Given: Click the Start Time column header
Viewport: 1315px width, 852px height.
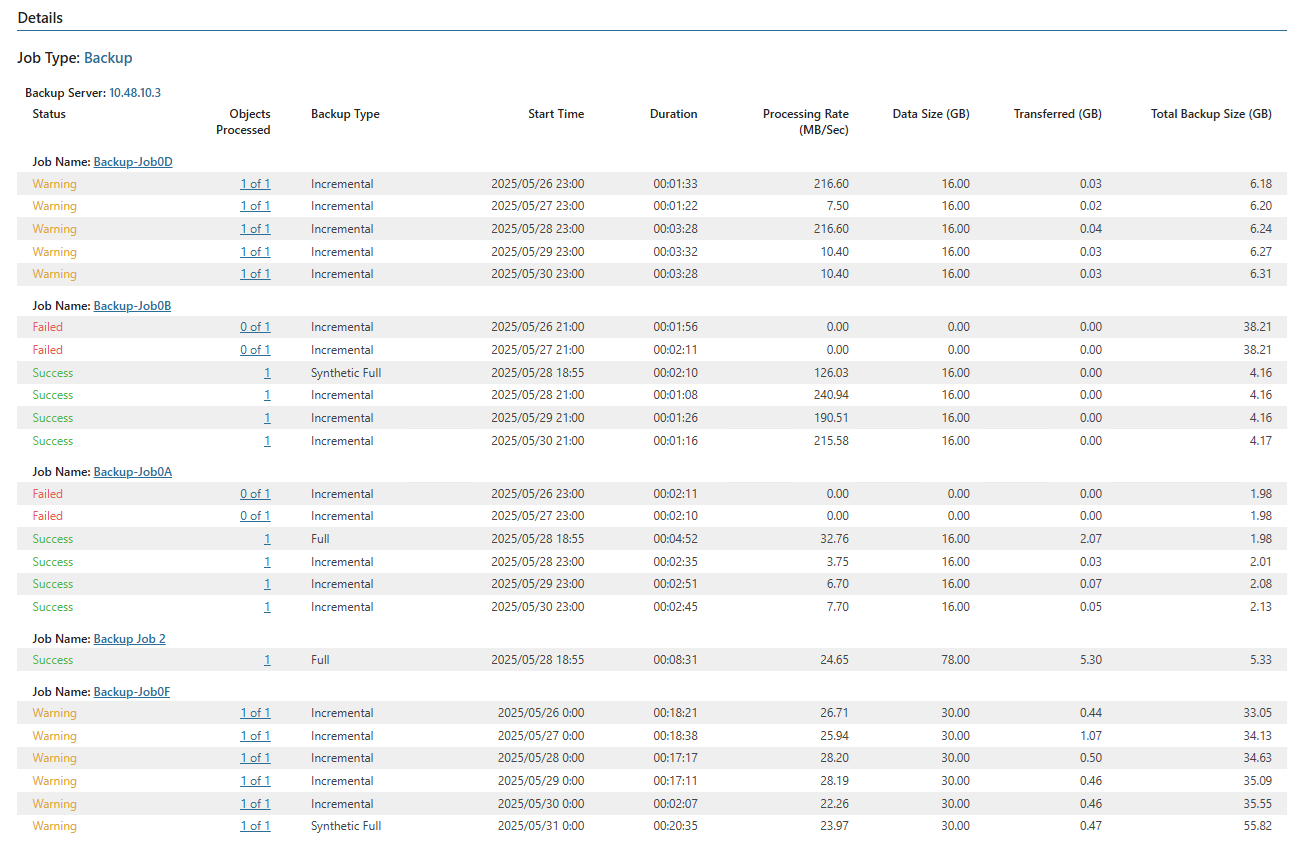Looking at the screenshot, I should click(556, 114).
